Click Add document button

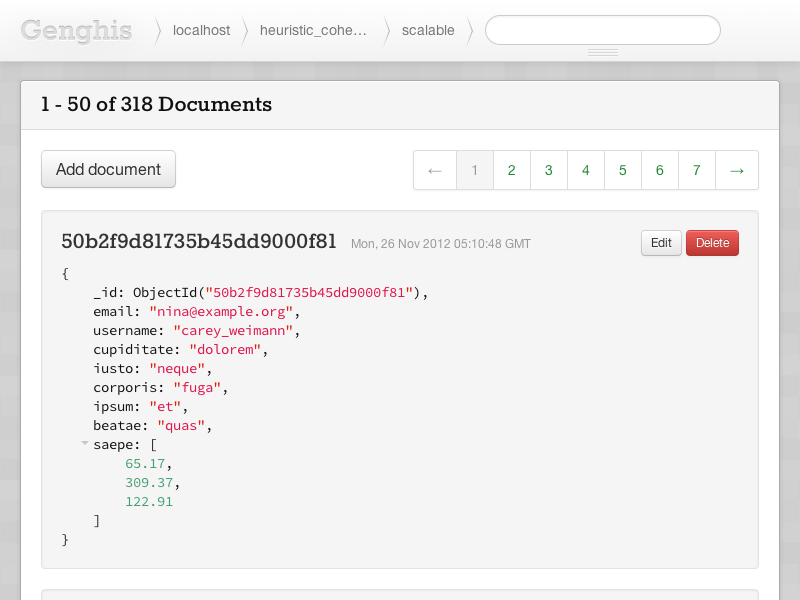(108, 169)
